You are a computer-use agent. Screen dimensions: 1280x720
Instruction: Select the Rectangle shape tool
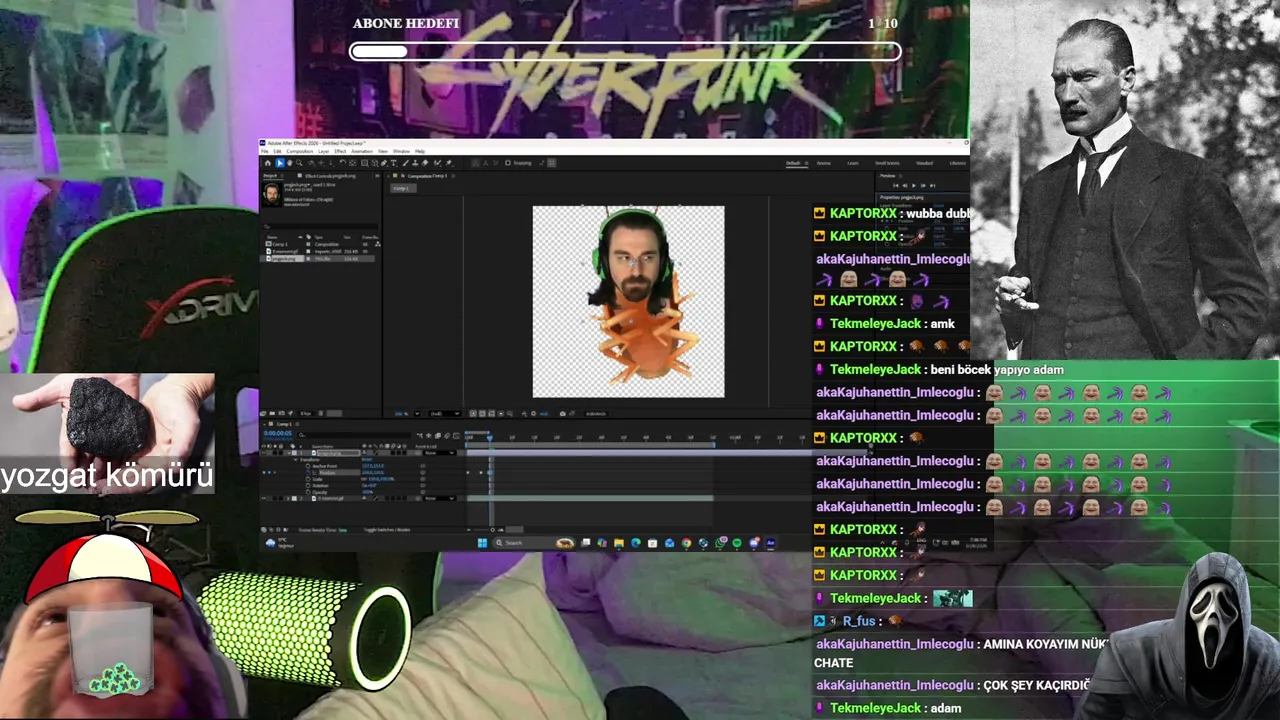point(365,163)
